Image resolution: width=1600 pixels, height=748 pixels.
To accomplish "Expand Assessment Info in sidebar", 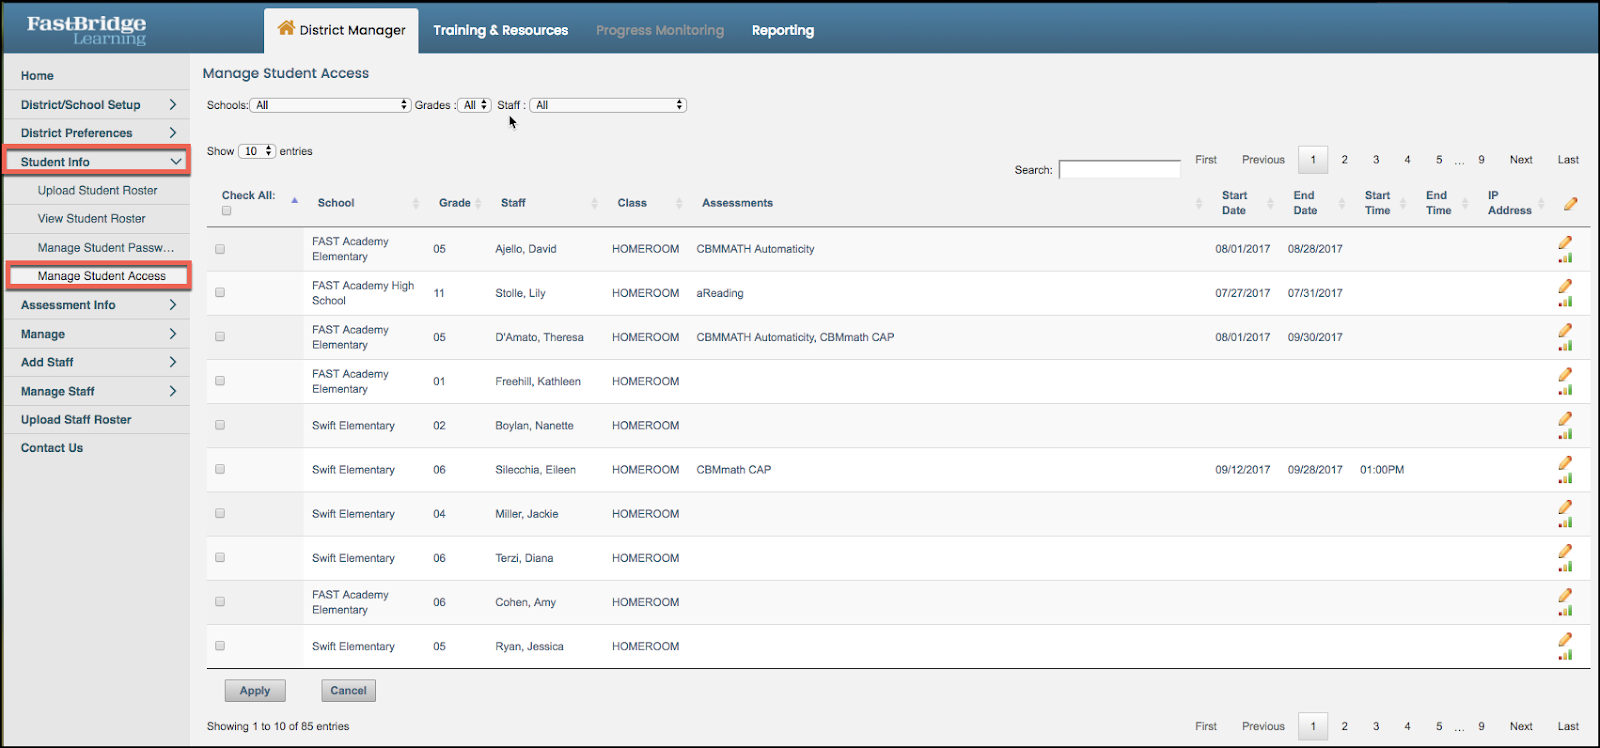I will 96,305.
